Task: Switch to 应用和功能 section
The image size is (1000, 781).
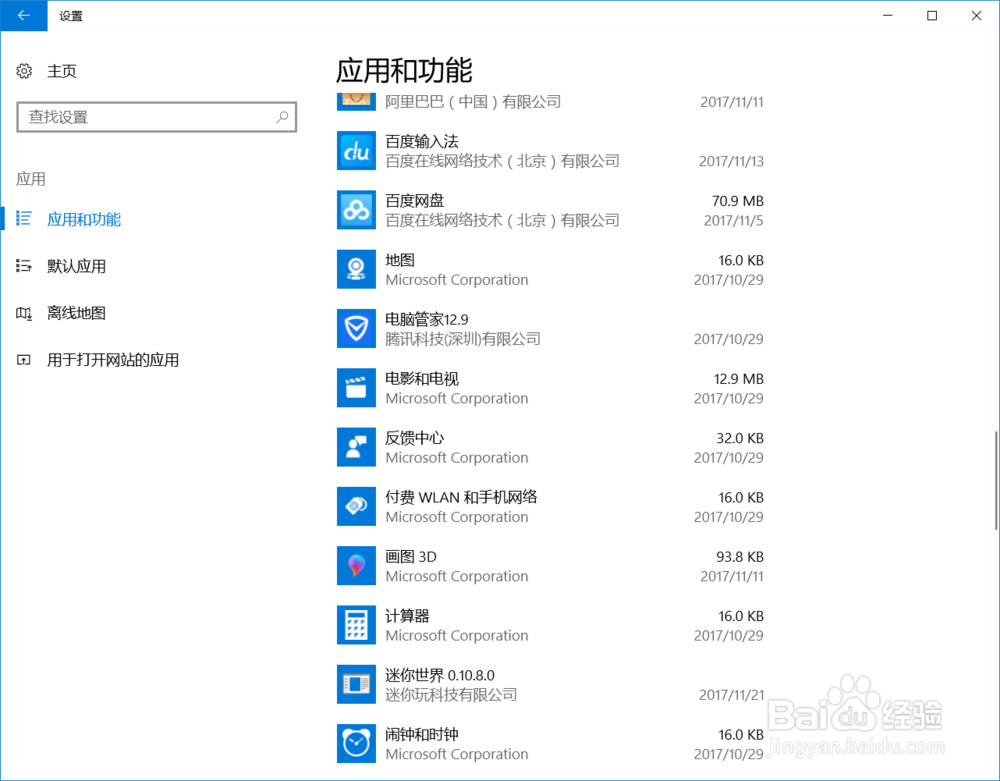Action: (84, 219)
